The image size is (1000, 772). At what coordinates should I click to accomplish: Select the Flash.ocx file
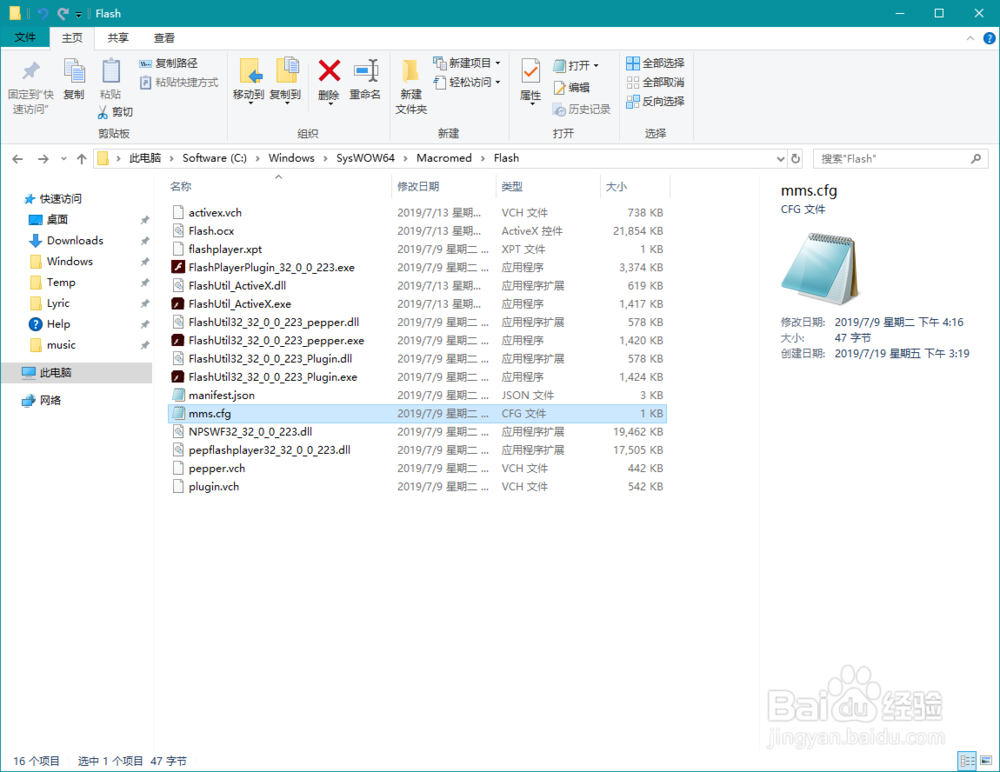click(211, 231)
